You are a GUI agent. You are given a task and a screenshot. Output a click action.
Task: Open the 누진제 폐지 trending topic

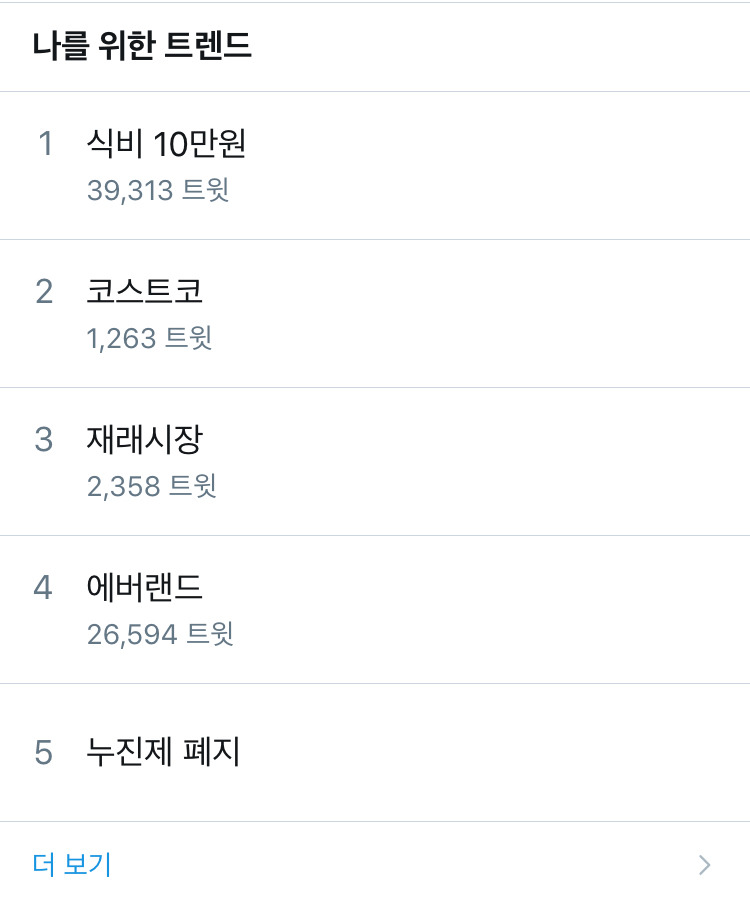point(164,752)
